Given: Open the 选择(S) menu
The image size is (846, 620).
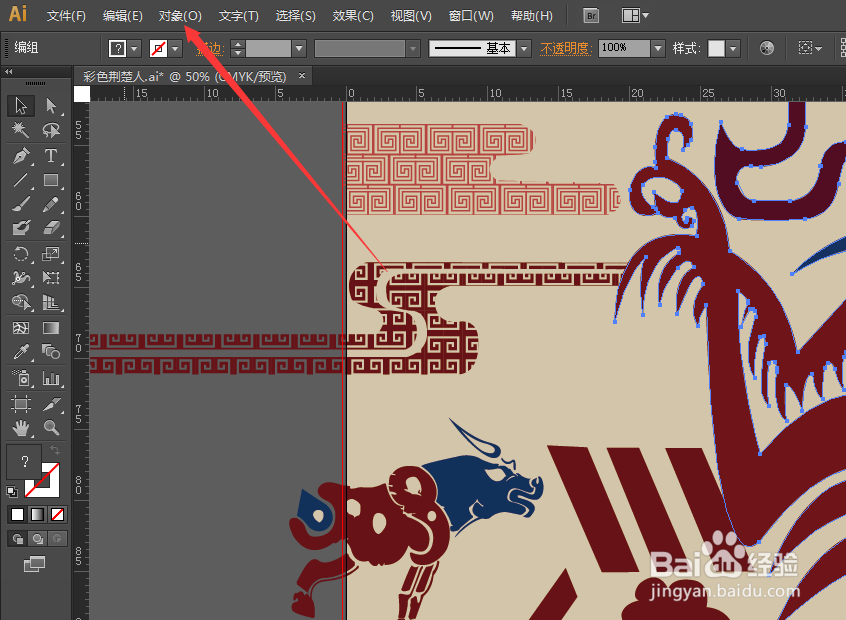Looking at the screenshot, I should (x=295, y=16).
